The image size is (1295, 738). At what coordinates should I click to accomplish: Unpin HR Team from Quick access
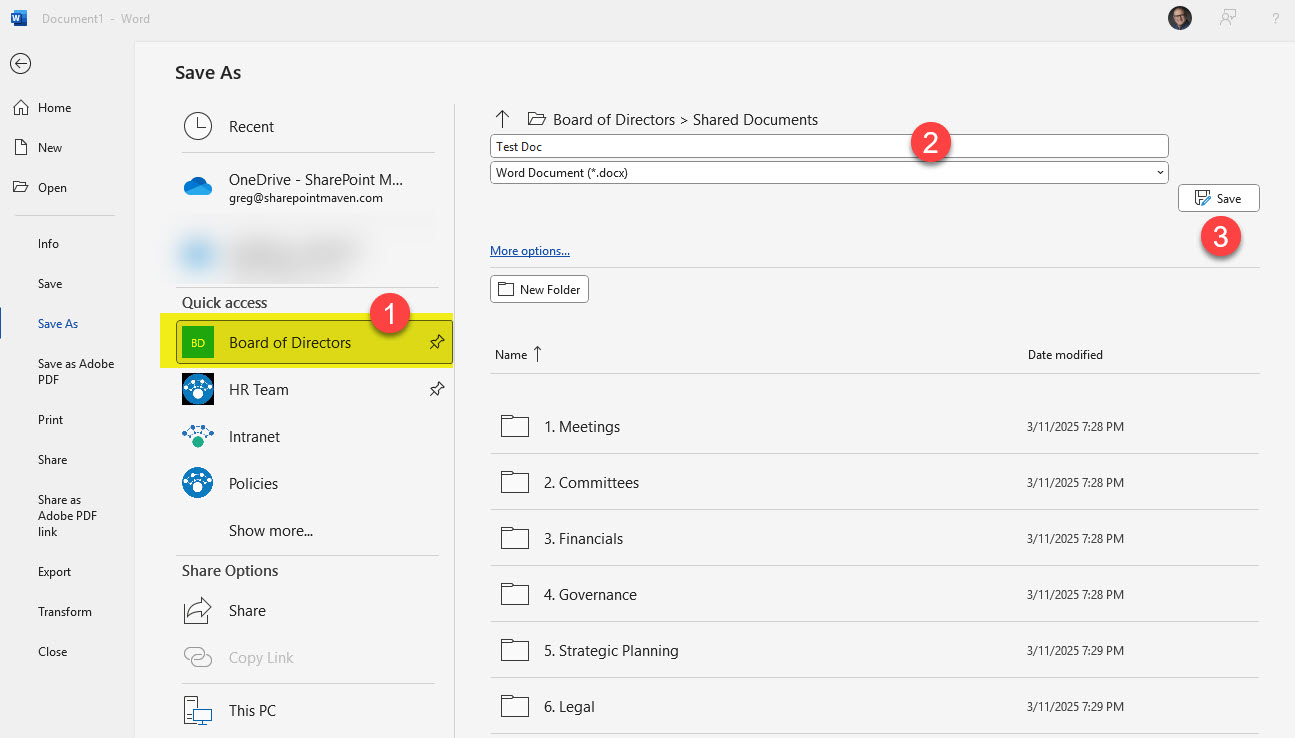437,389
